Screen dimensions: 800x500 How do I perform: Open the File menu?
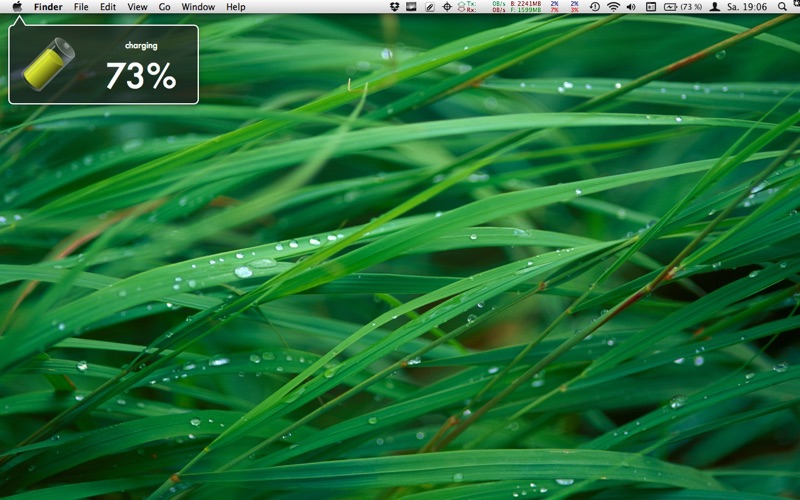[x=81, y=7]
